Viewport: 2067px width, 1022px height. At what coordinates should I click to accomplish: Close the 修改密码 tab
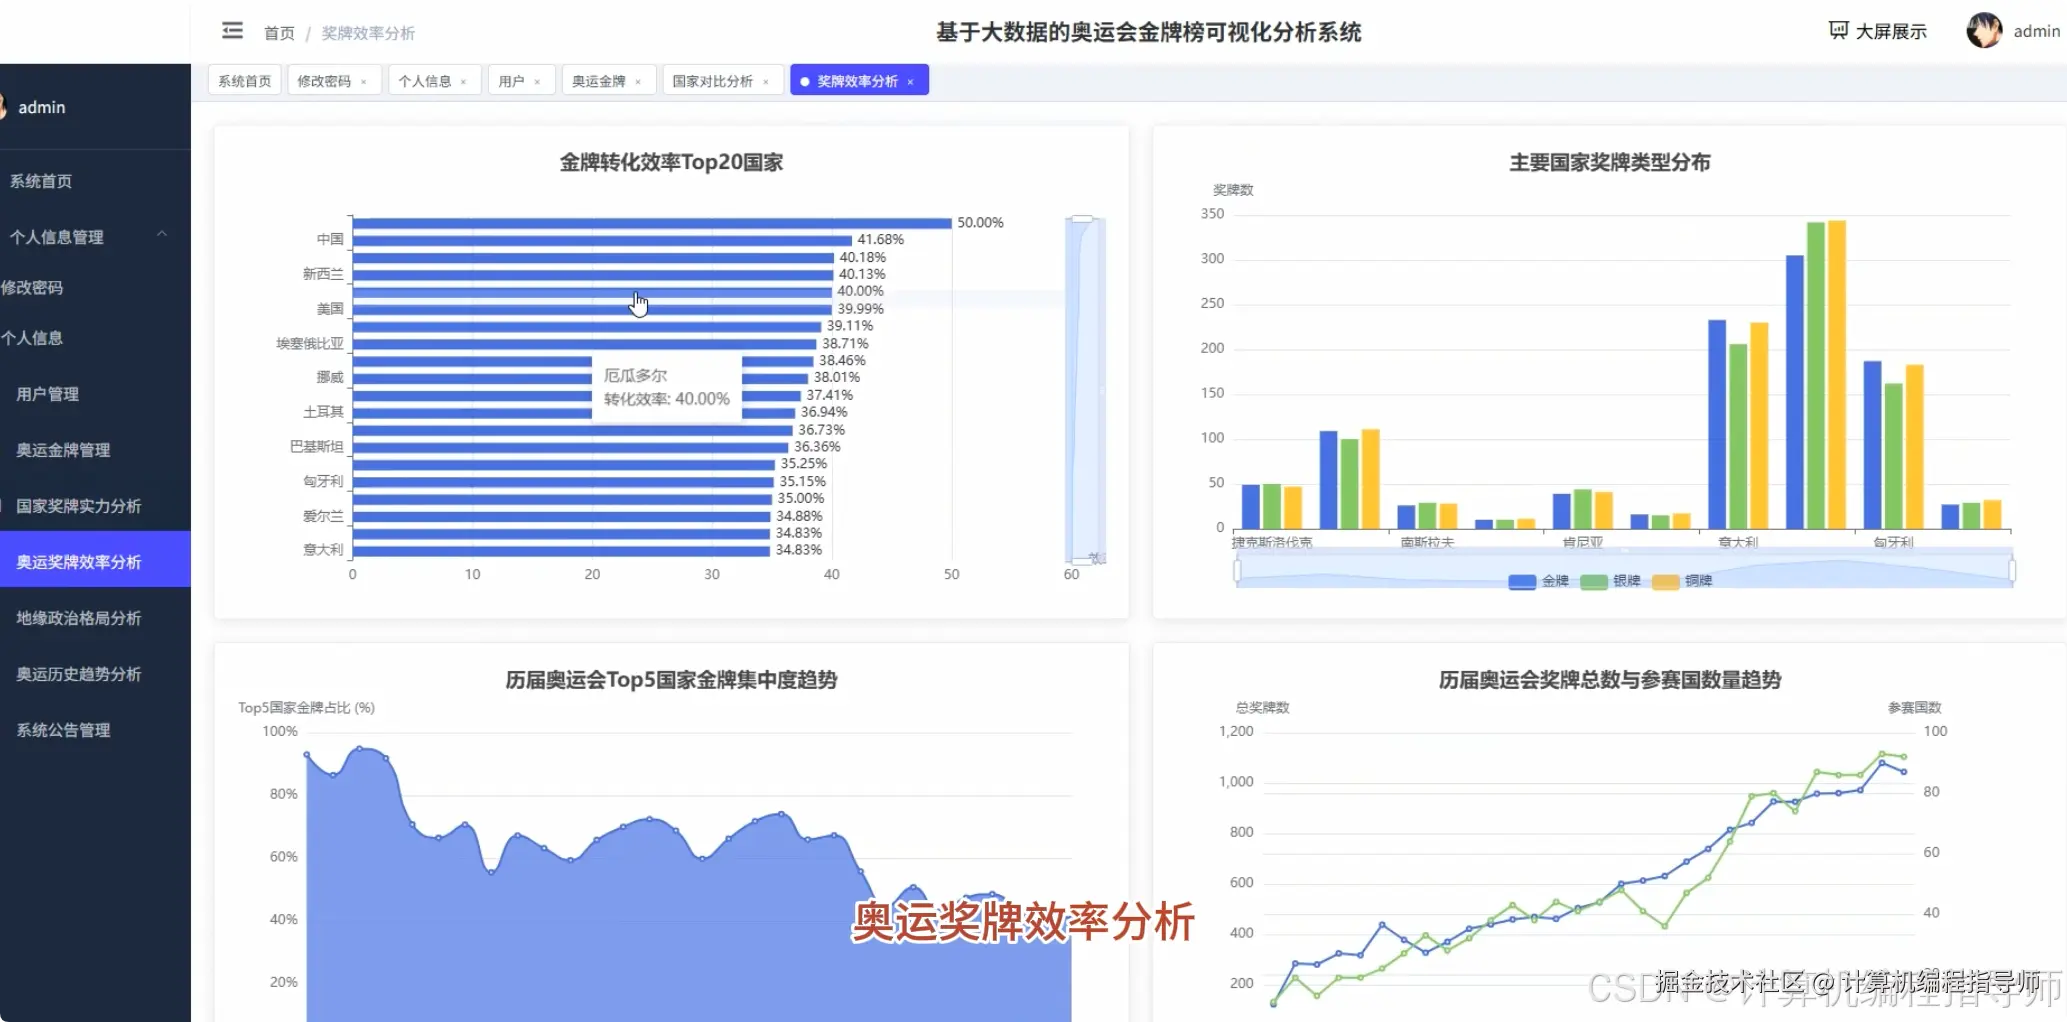click(364, 82)
